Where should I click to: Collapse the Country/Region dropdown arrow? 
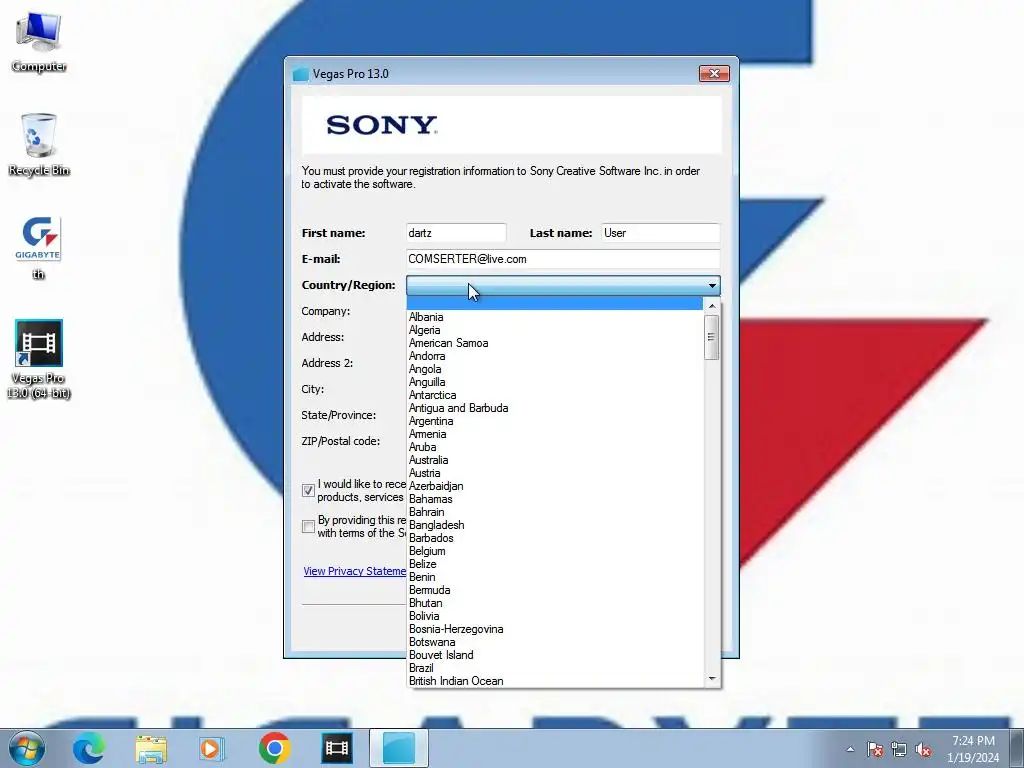[712, 285]
